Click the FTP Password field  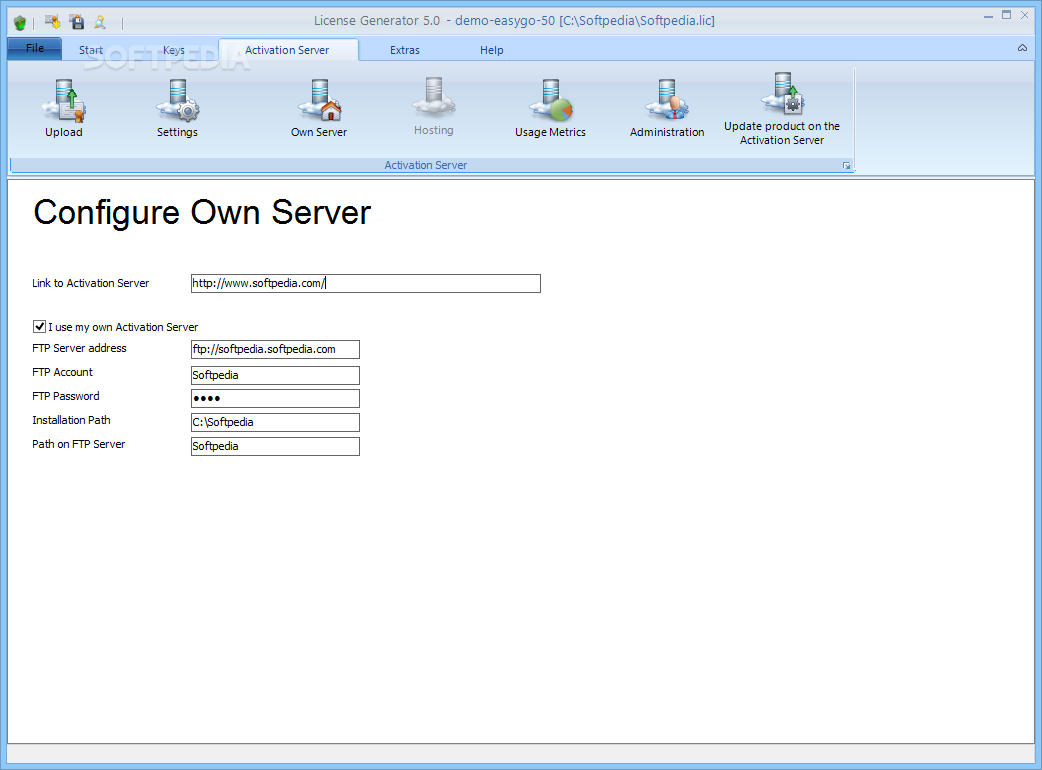[x=275, y=399]
